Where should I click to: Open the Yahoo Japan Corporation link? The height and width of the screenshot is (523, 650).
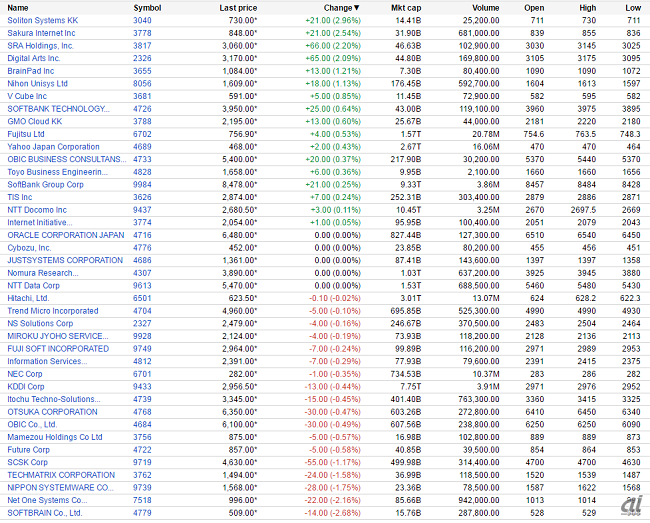53,147
